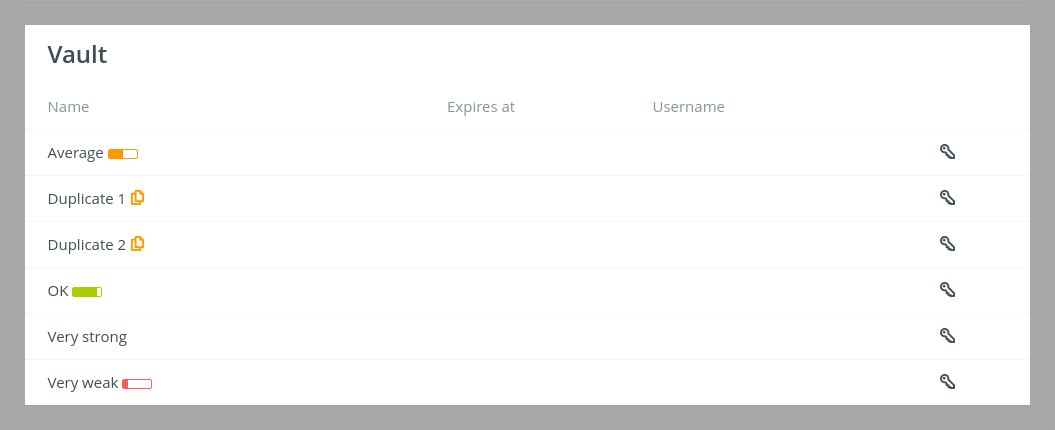
Task: Click duplicate-password icon next to Duplicate 1
Action: [137, 198]
